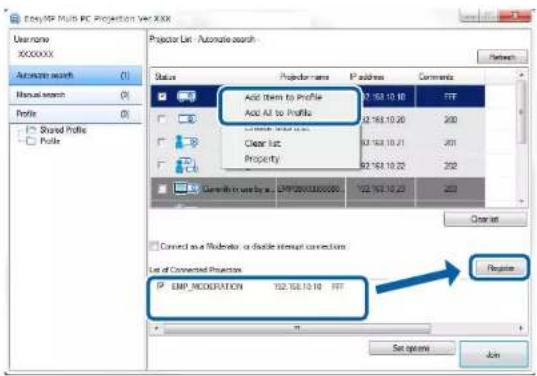Click the XXXXXXX user name value
Viewport: 537px width, 376px height.
36,54
